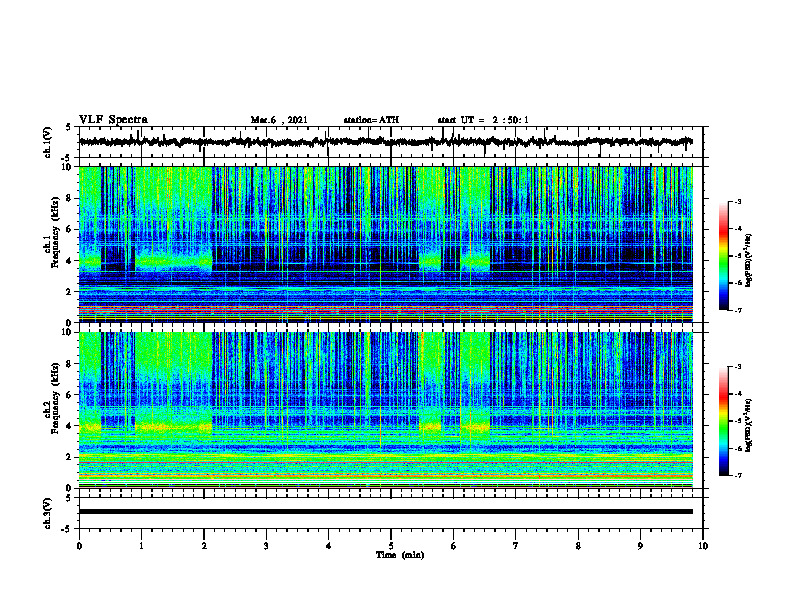Click time axis tick label "8"
Screen dimensions: 792x612
pos(578,546)
